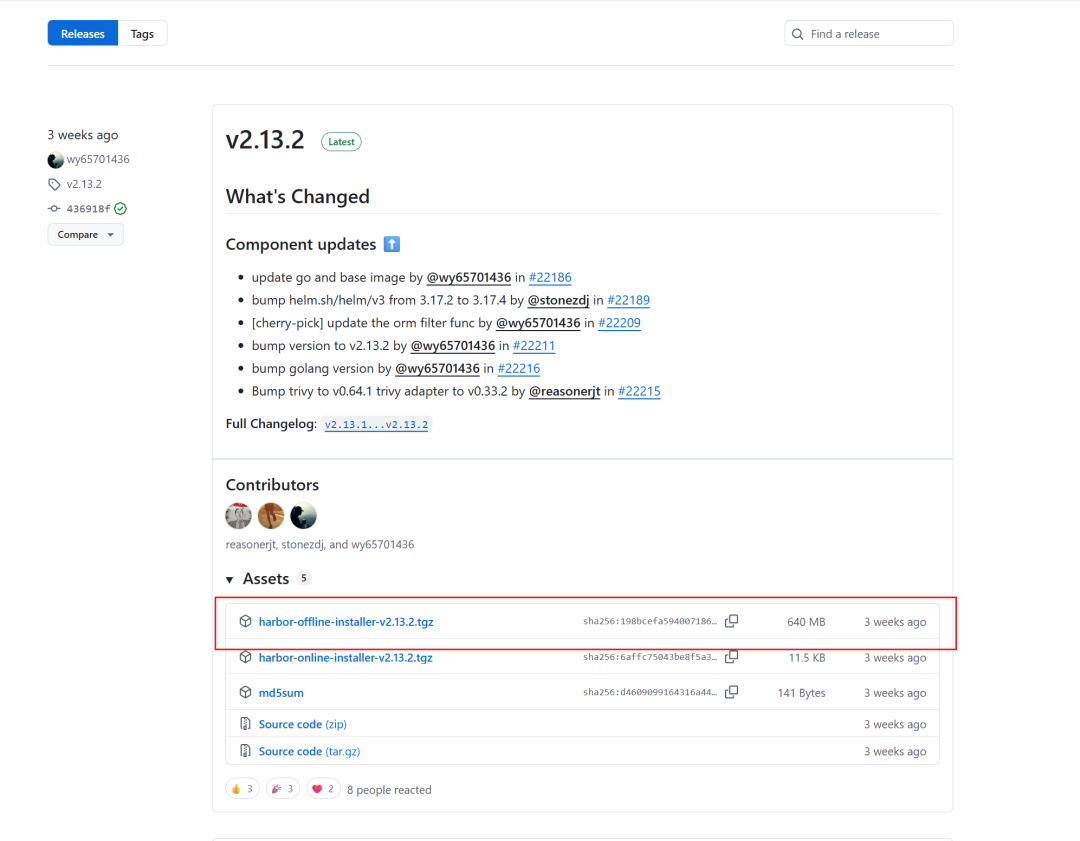Image resolution: width=1080 pixels, height=841 pixels.
Task: Open @wy65701436 mention in golang version item
Action: [x=437, y=368]
